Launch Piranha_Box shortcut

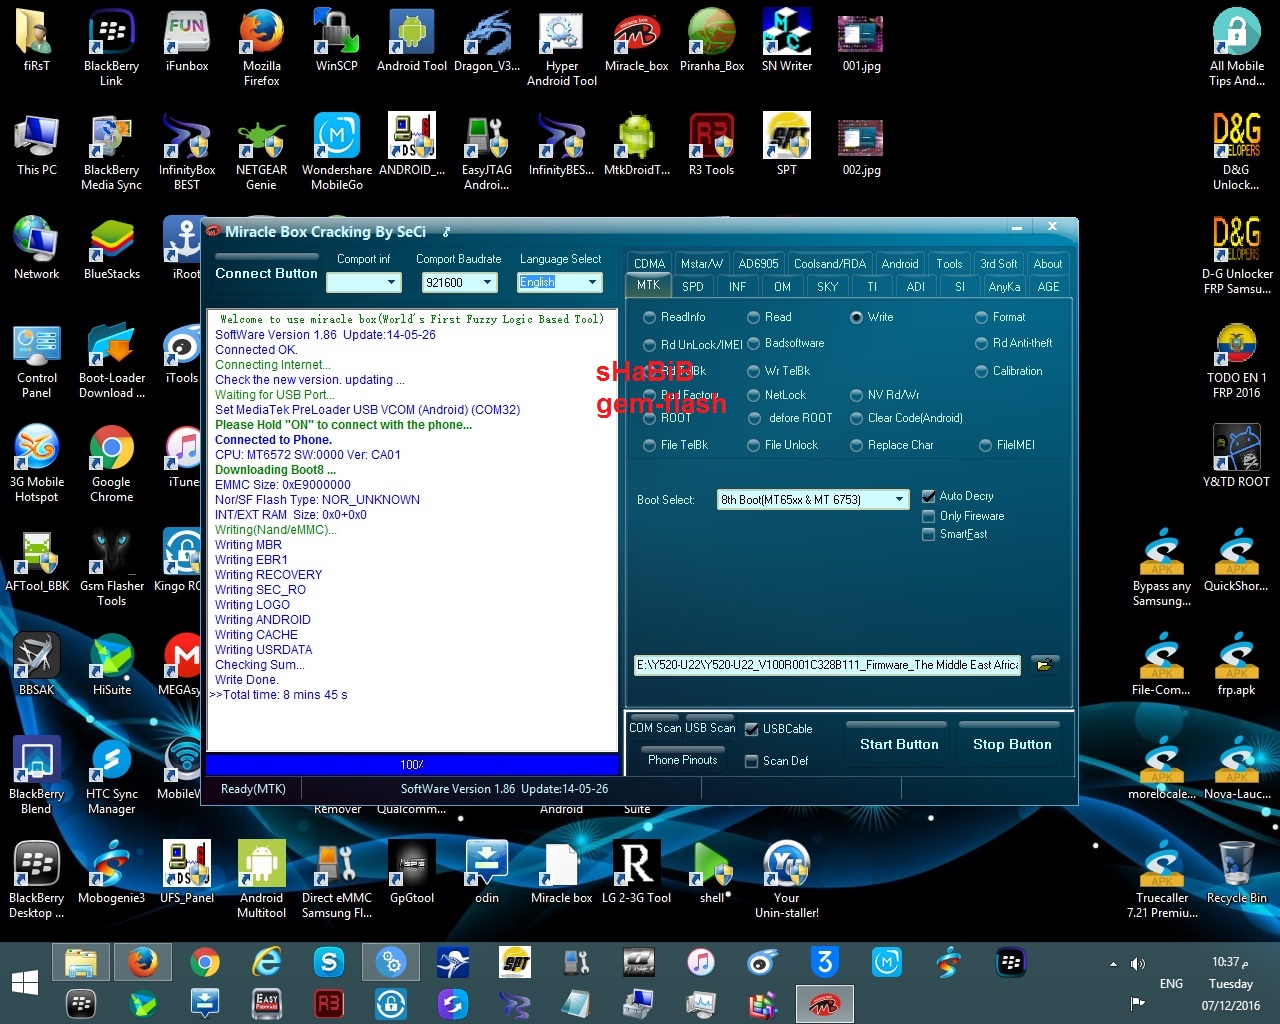(712, 42)
